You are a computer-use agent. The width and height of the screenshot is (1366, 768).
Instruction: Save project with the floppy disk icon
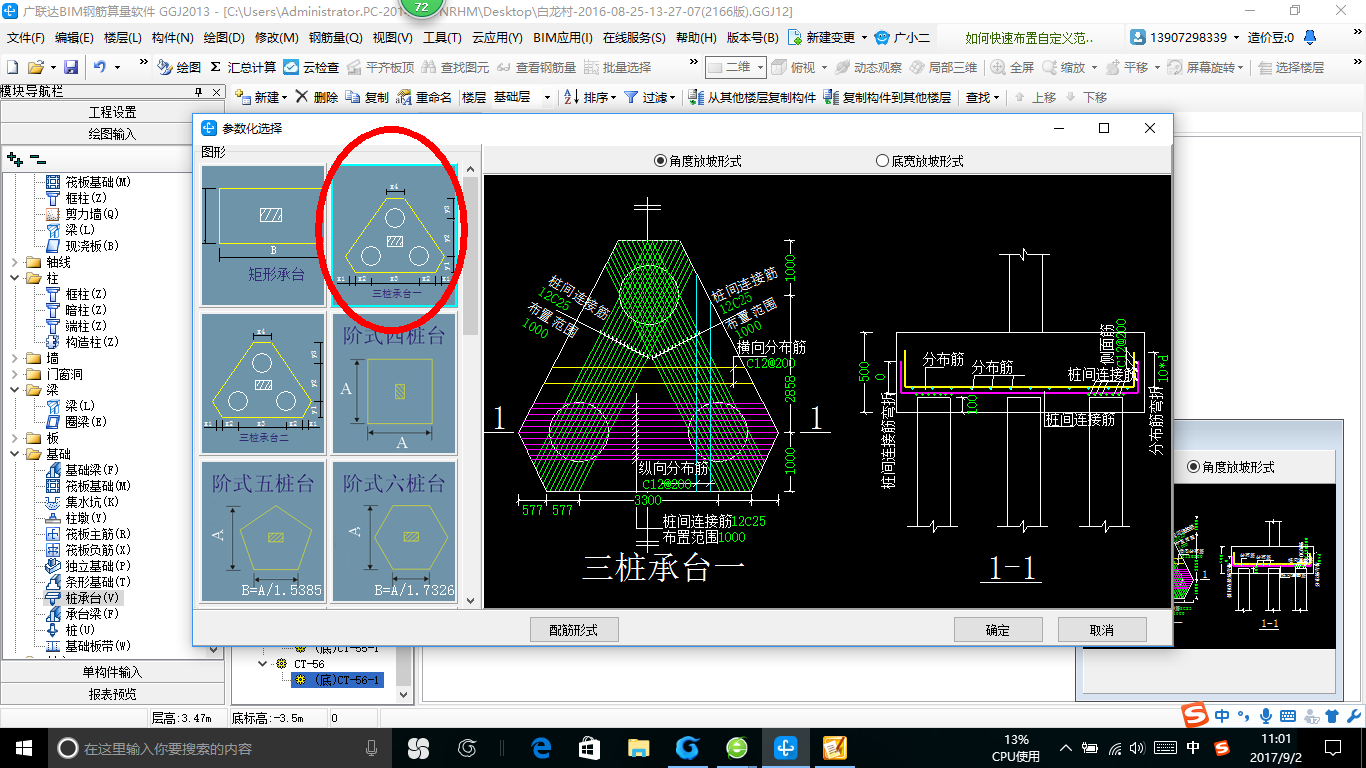[71, 67]
